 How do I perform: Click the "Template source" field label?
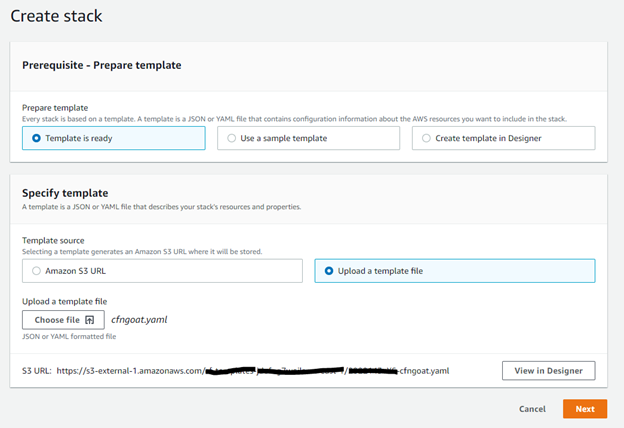pyautogui.click(x=54, y=241)
